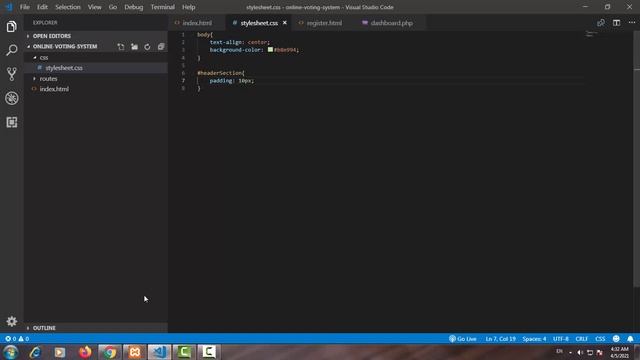640x360 pixels.
Task: Click the open changes editor icon
Action: tap(601, 23)
